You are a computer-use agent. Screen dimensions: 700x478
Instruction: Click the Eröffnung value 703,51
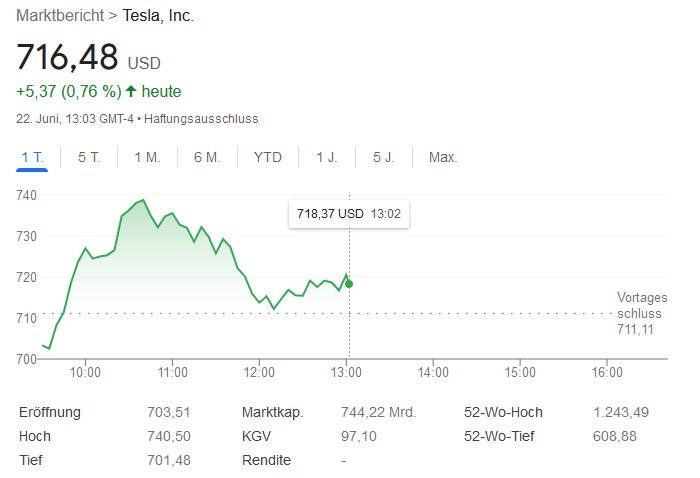[x=168, y=412]
